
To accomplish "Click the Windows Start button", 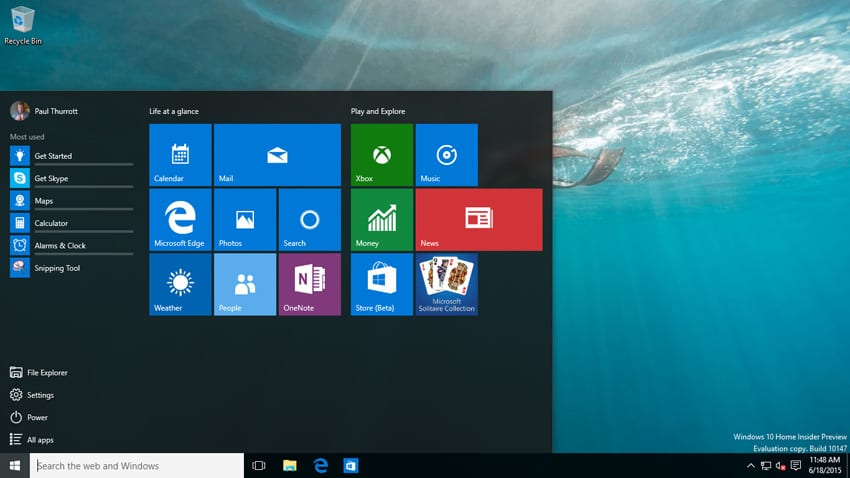I will [x=15, y=466].
